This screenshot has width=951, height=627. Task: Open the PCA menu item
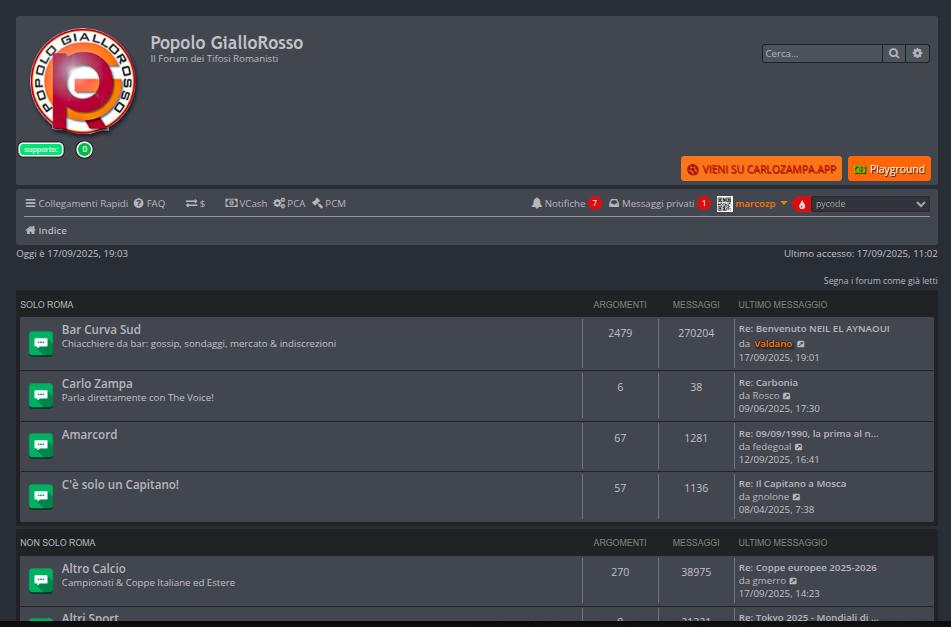pos(289,203)
